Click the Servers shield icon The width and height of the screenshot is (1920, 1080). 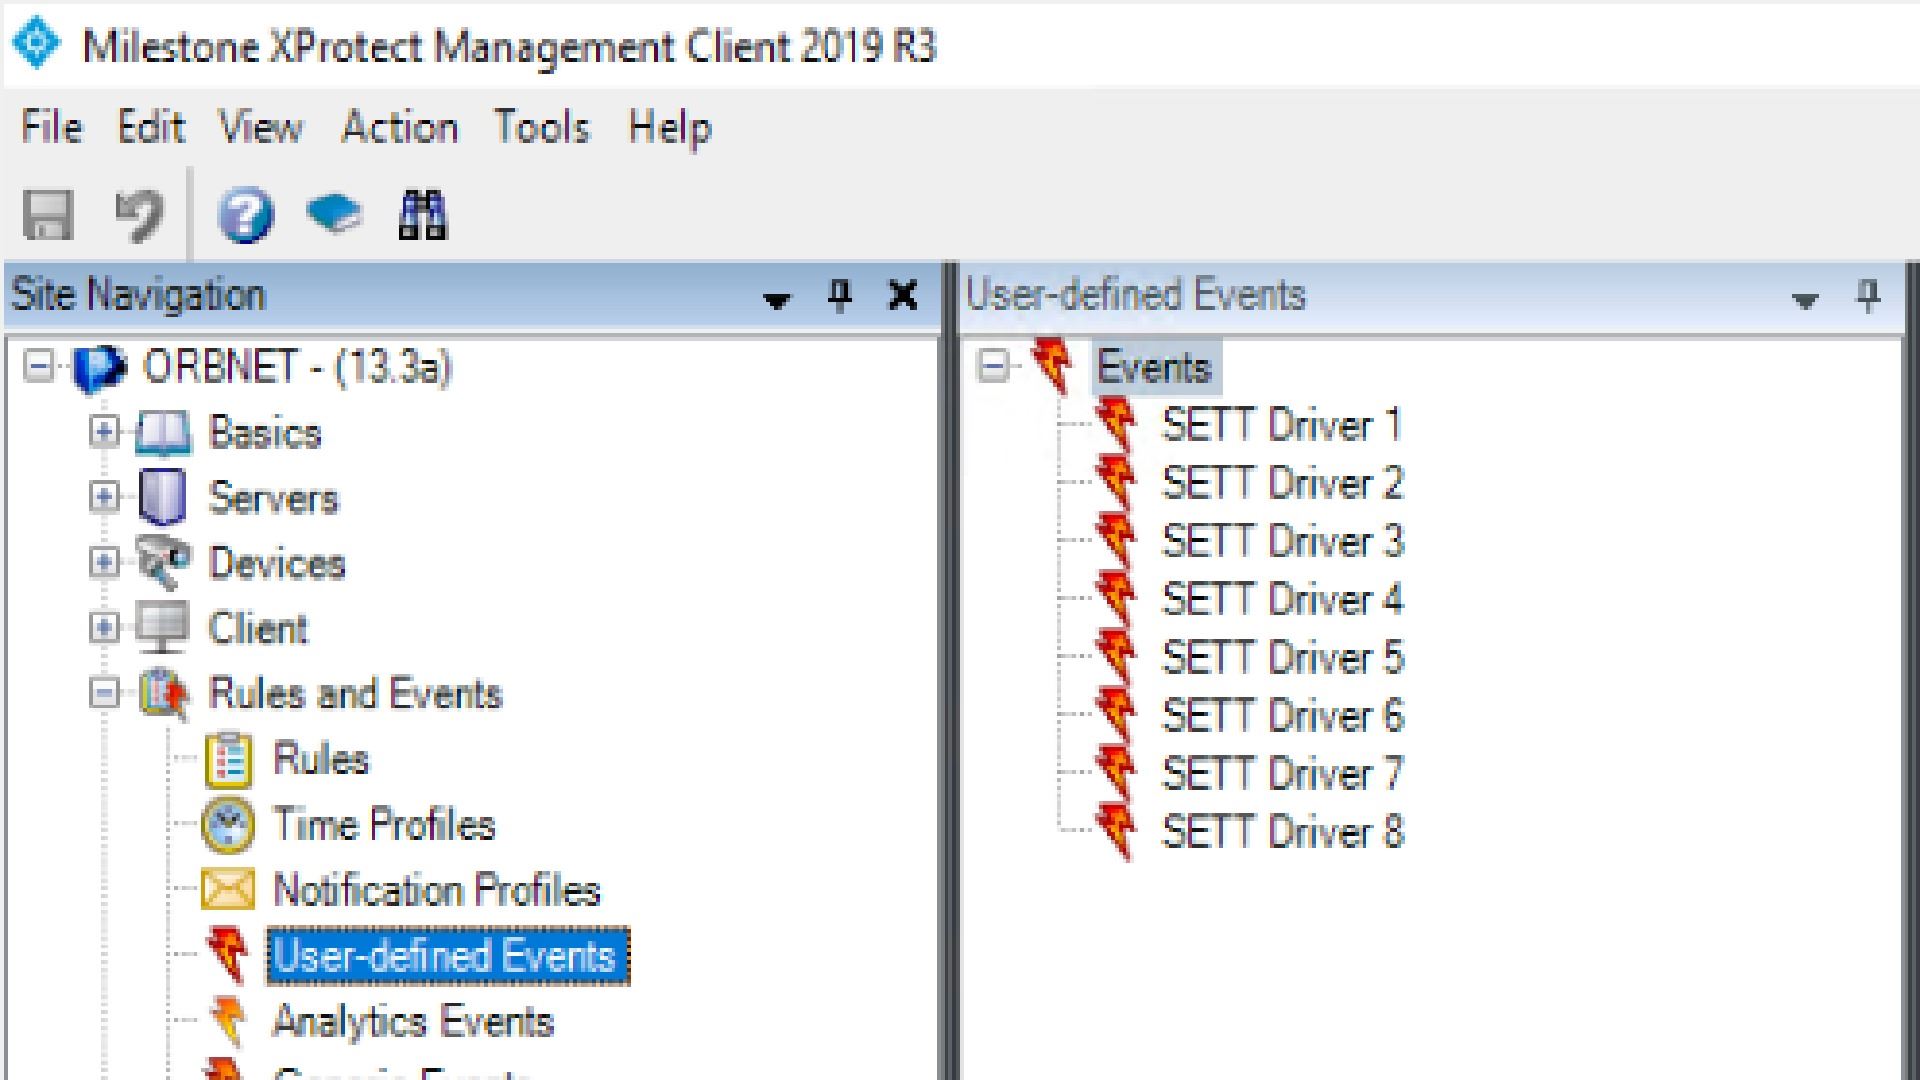point(162,498)
